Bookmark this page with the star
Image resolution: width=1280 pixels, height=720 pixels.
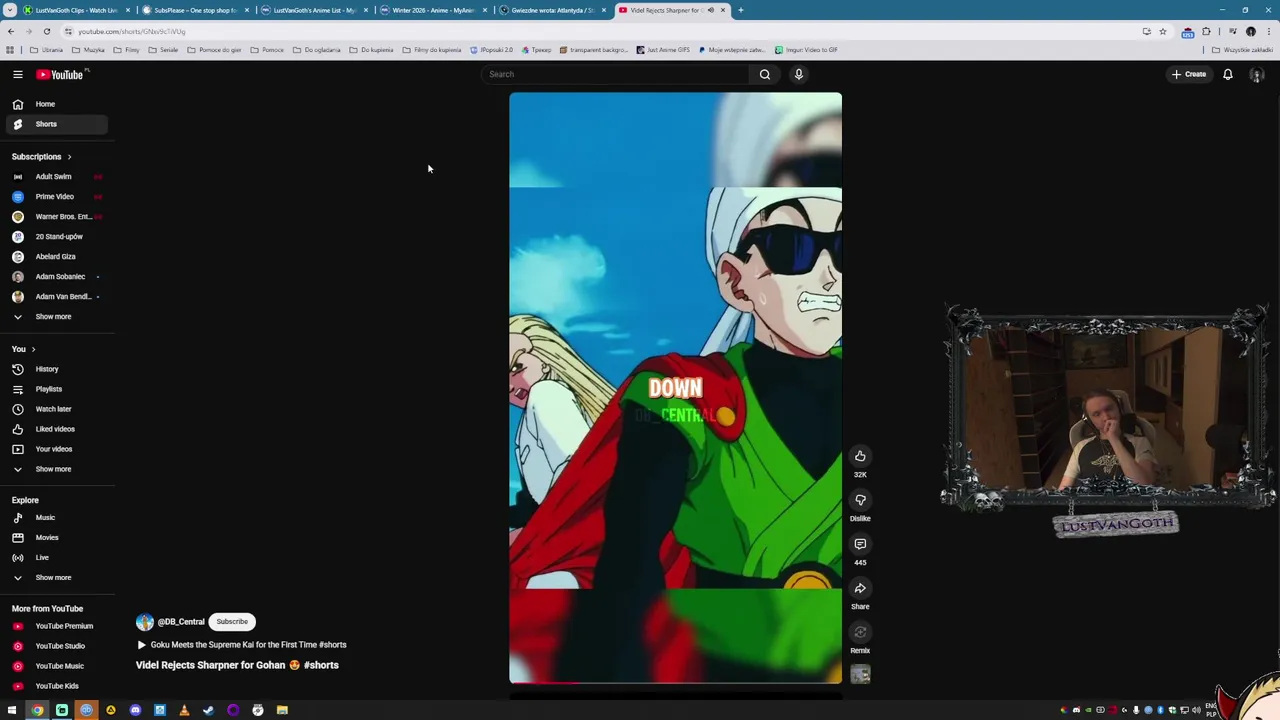pyautogui.click(x=1162, y=31)
